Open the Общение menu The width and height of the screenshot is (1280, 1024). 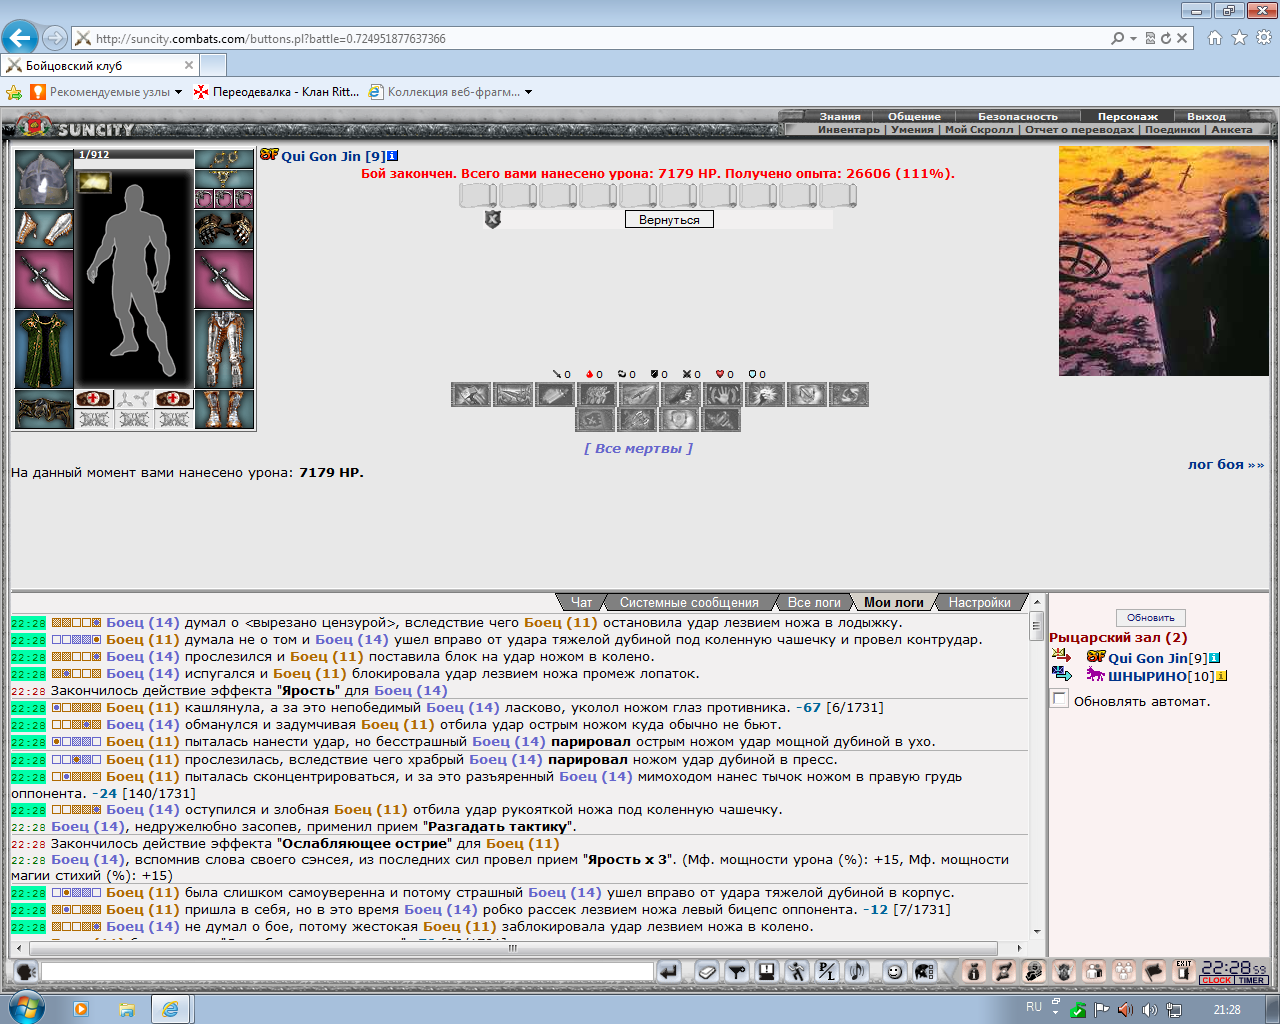tap(914, 116)
